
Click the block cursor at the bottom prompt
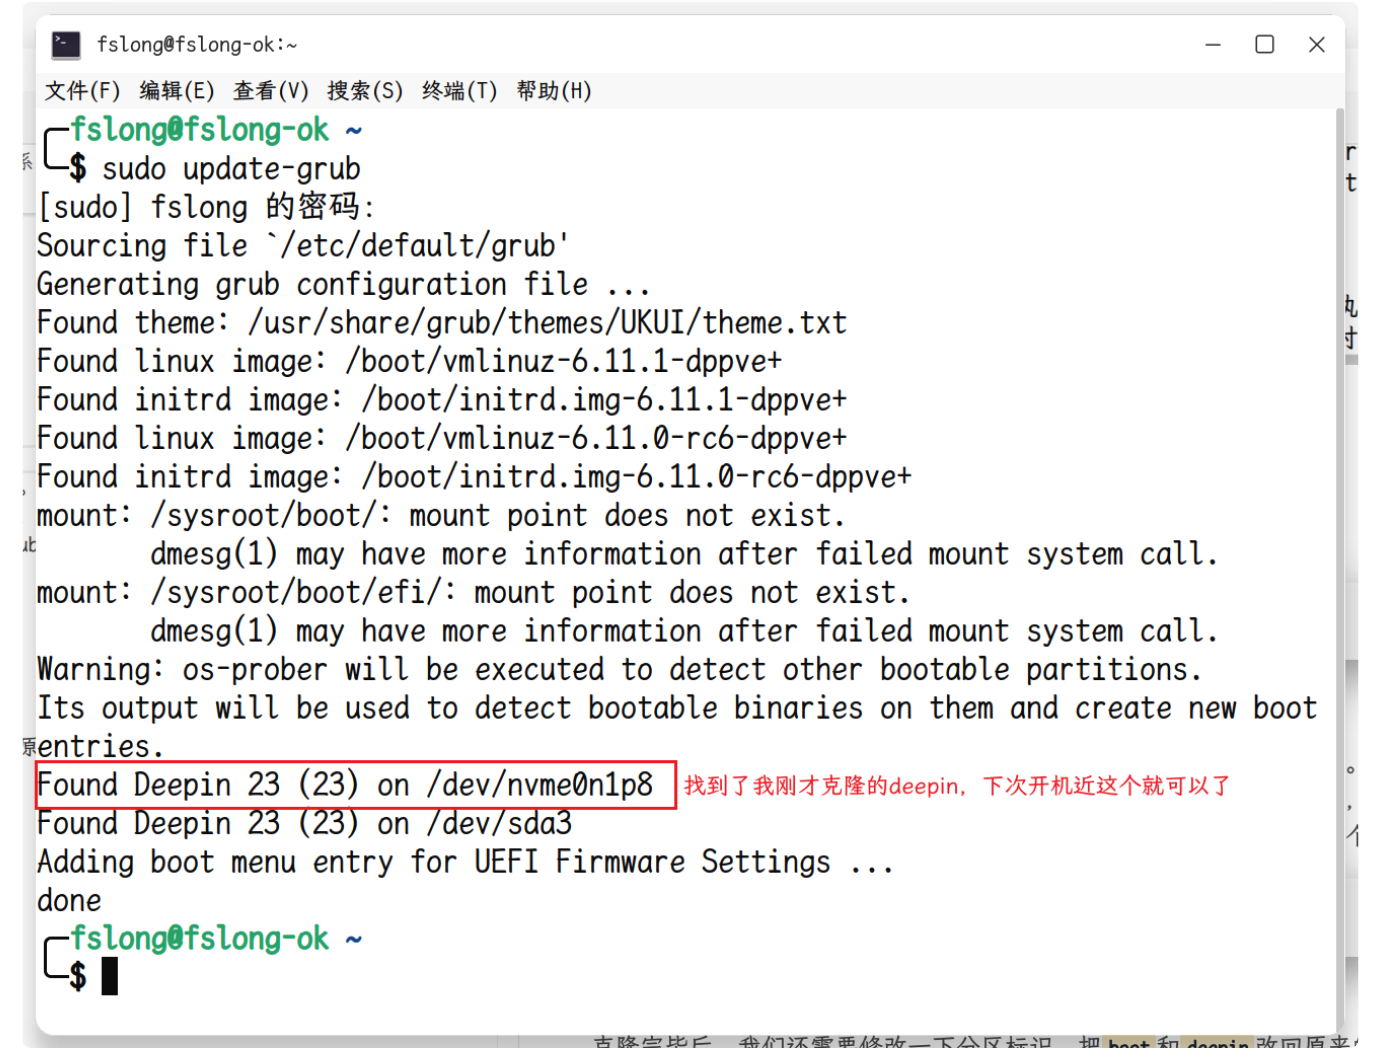point(109,976)
